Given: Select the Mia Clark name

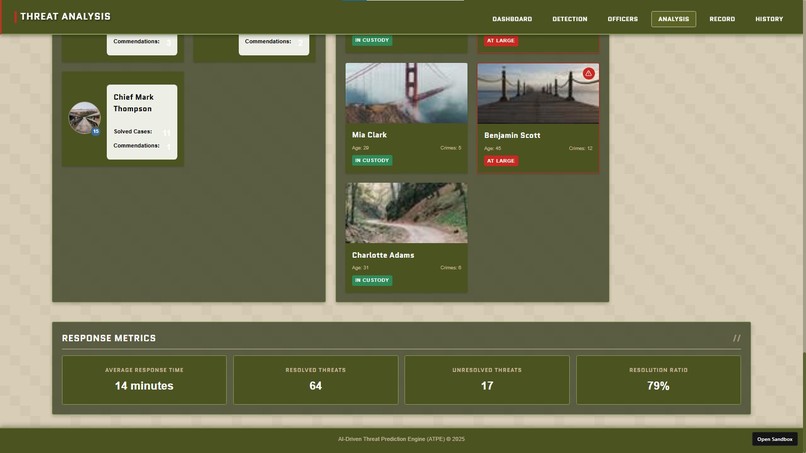Looking at the screenshot, I should (x=369, y=135).
